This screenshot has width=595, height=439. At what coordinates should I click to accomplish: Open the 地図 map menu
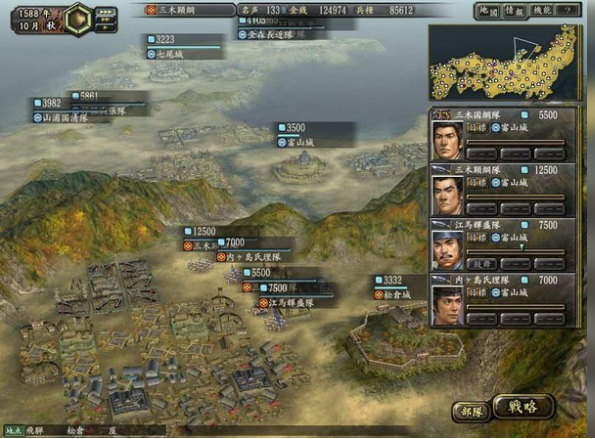pos(488,10)
